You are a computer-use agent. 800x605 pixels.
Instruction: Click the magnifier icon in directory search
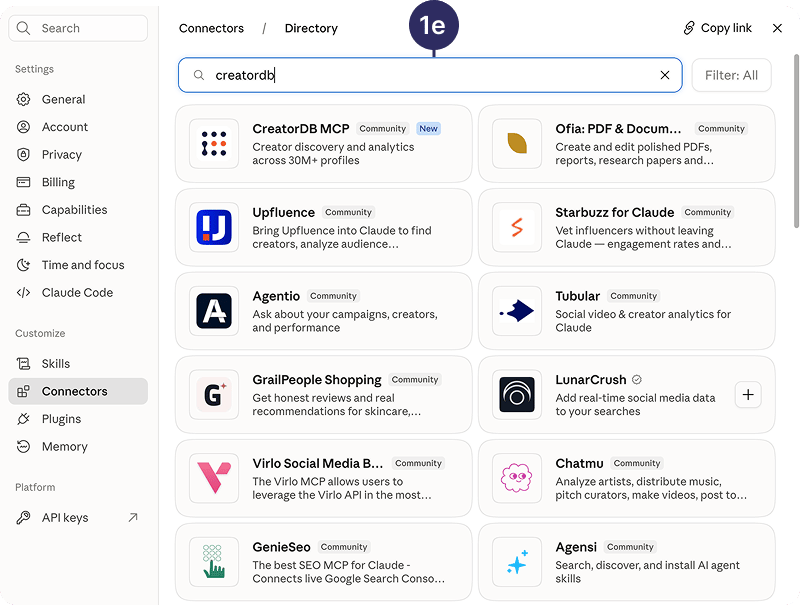tap(199, 75)
